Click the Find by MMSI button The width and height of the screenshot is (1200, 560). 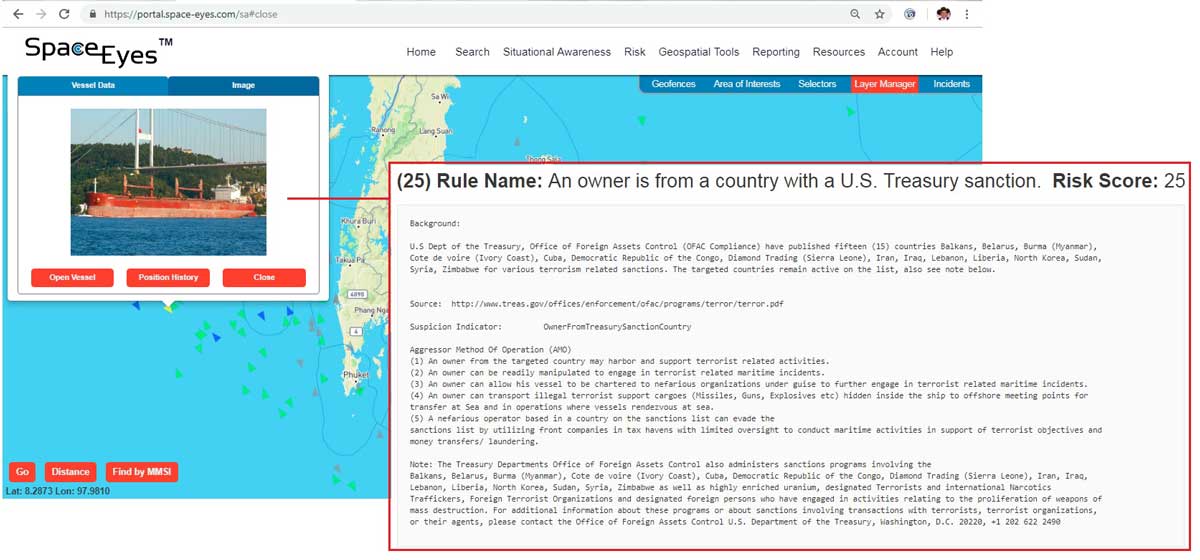tap(141, 472)
